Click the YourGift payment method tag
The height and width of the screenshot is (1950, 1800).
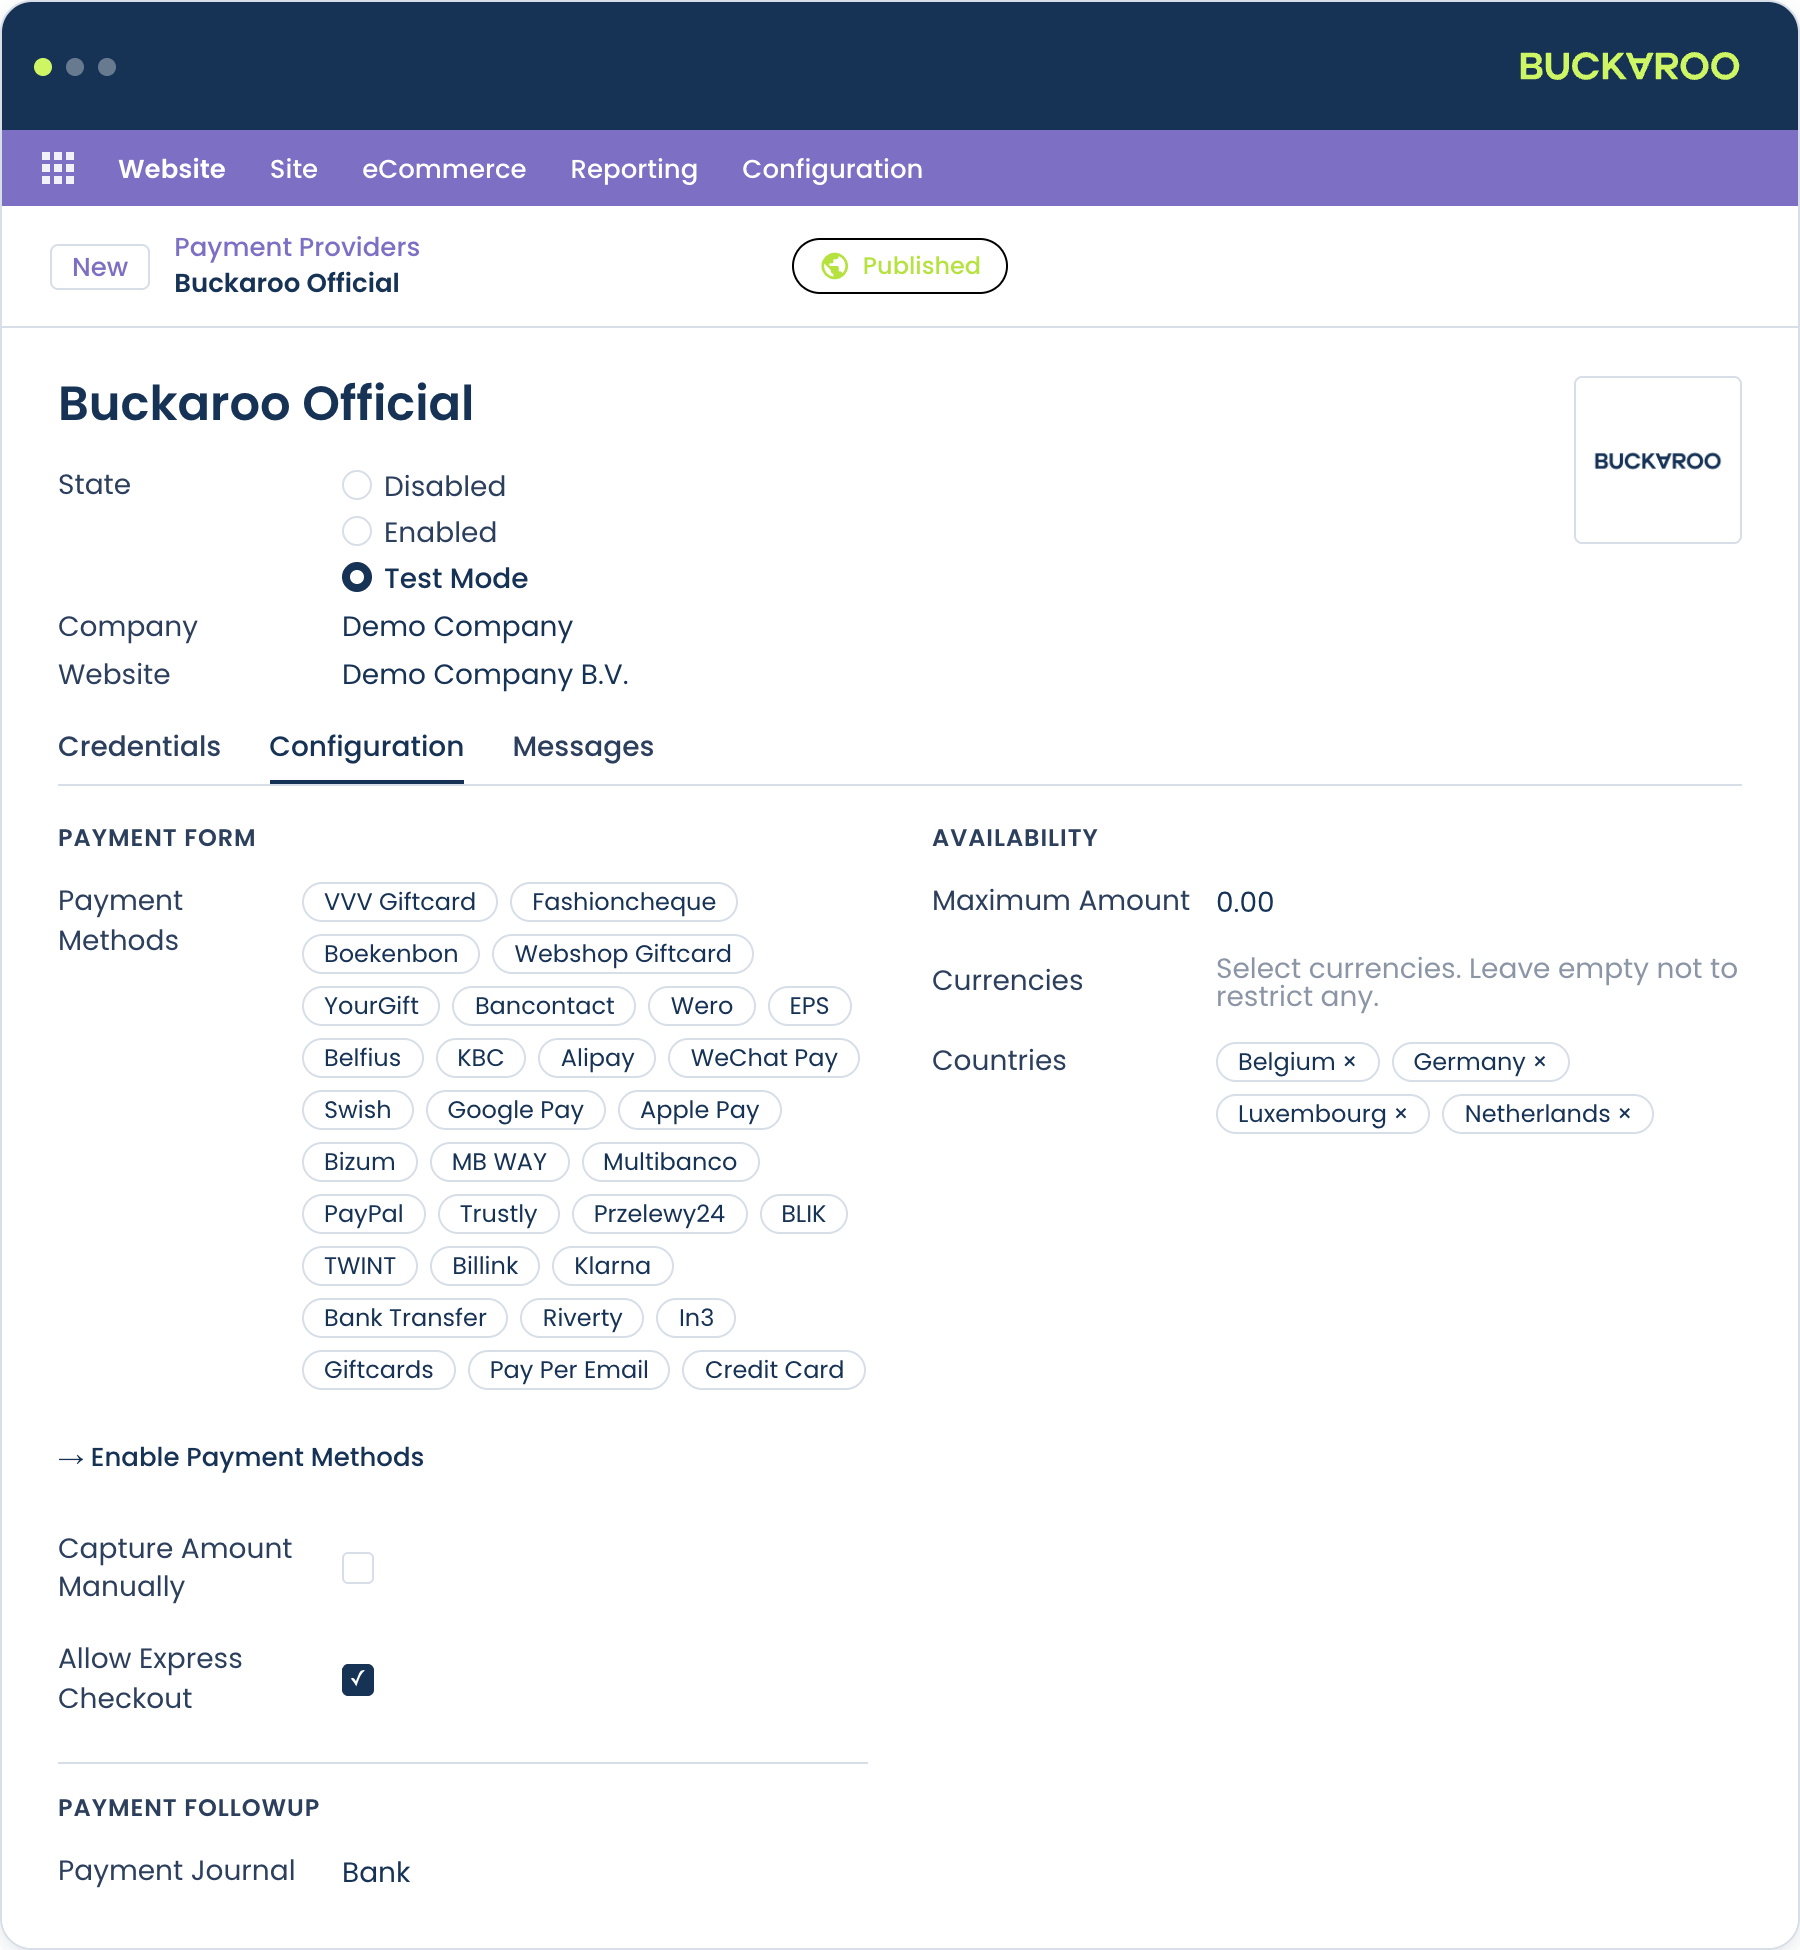[x=371, y=1006]
